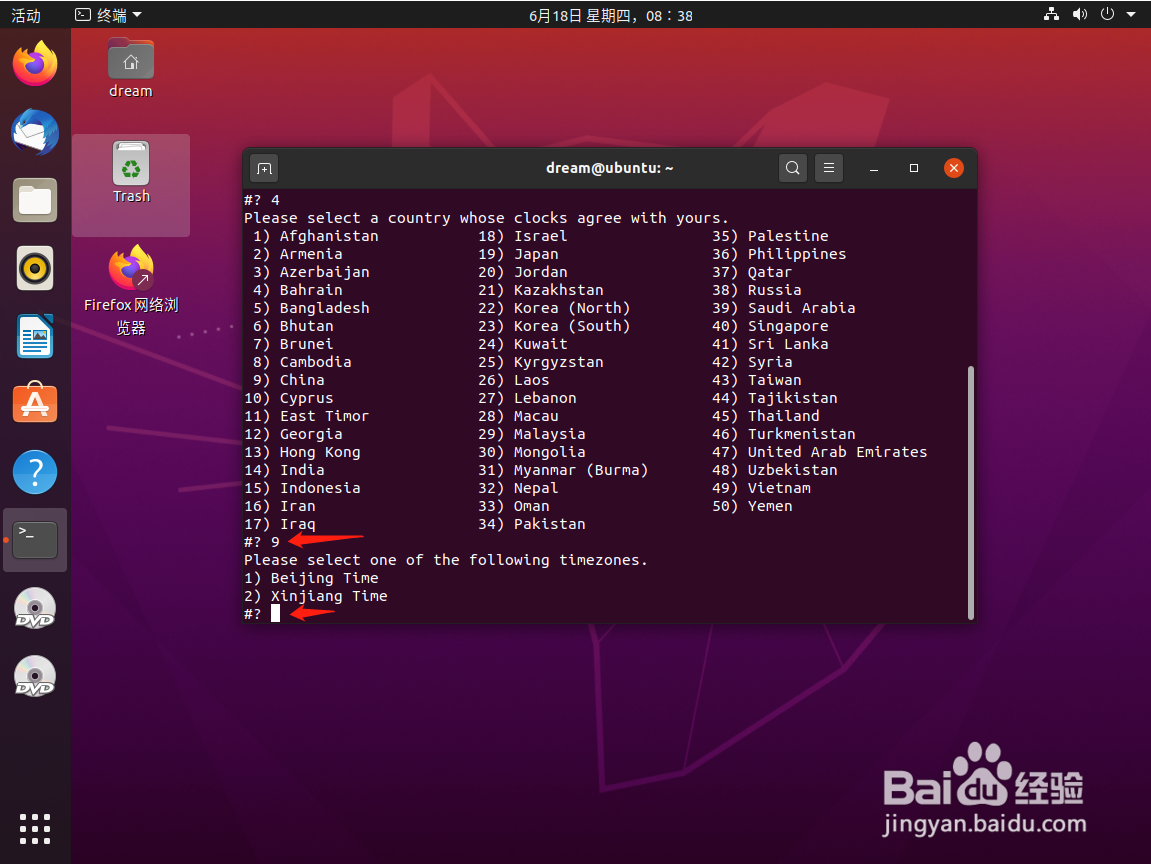Open Rhythmbox music player in the dock
The image size is (1151, 864).
click(35, 268)
